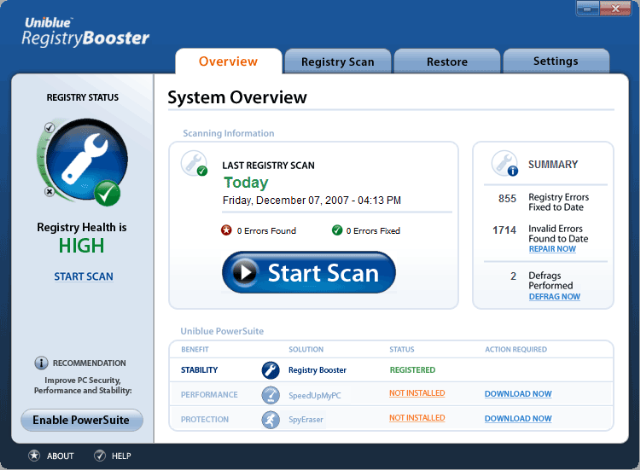
Task: Click the Recommendation info icon
Action: (41, 363)
